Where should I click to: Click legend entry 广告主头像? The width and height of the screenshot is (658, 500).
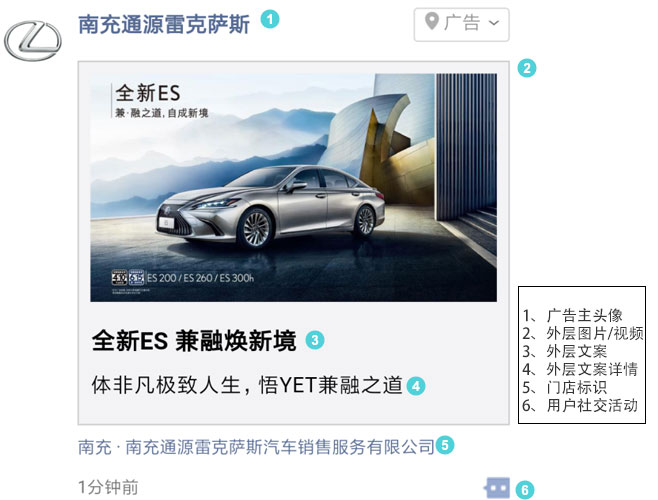click(572, 315)
